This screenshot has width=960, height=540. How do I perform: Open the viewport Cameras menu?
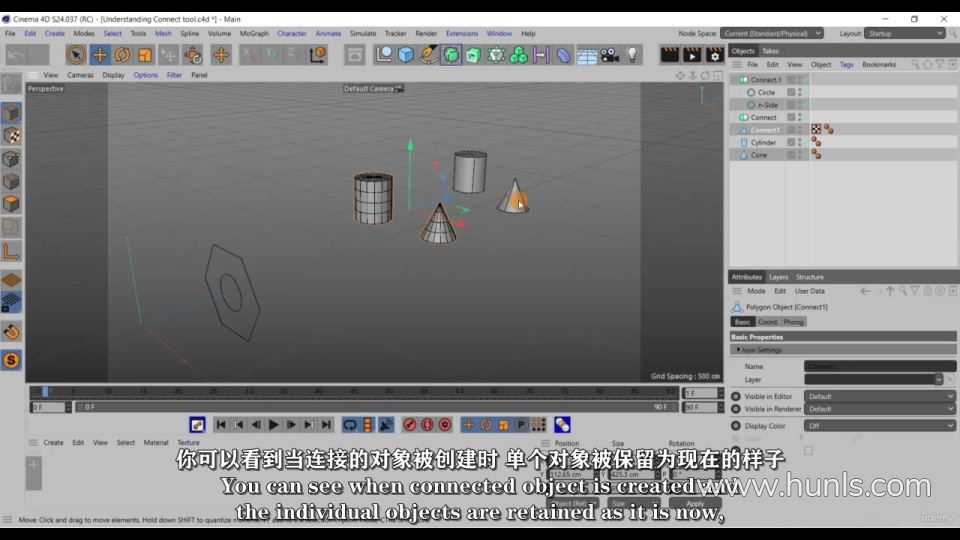pyautogui.click(x=80, y=75)
